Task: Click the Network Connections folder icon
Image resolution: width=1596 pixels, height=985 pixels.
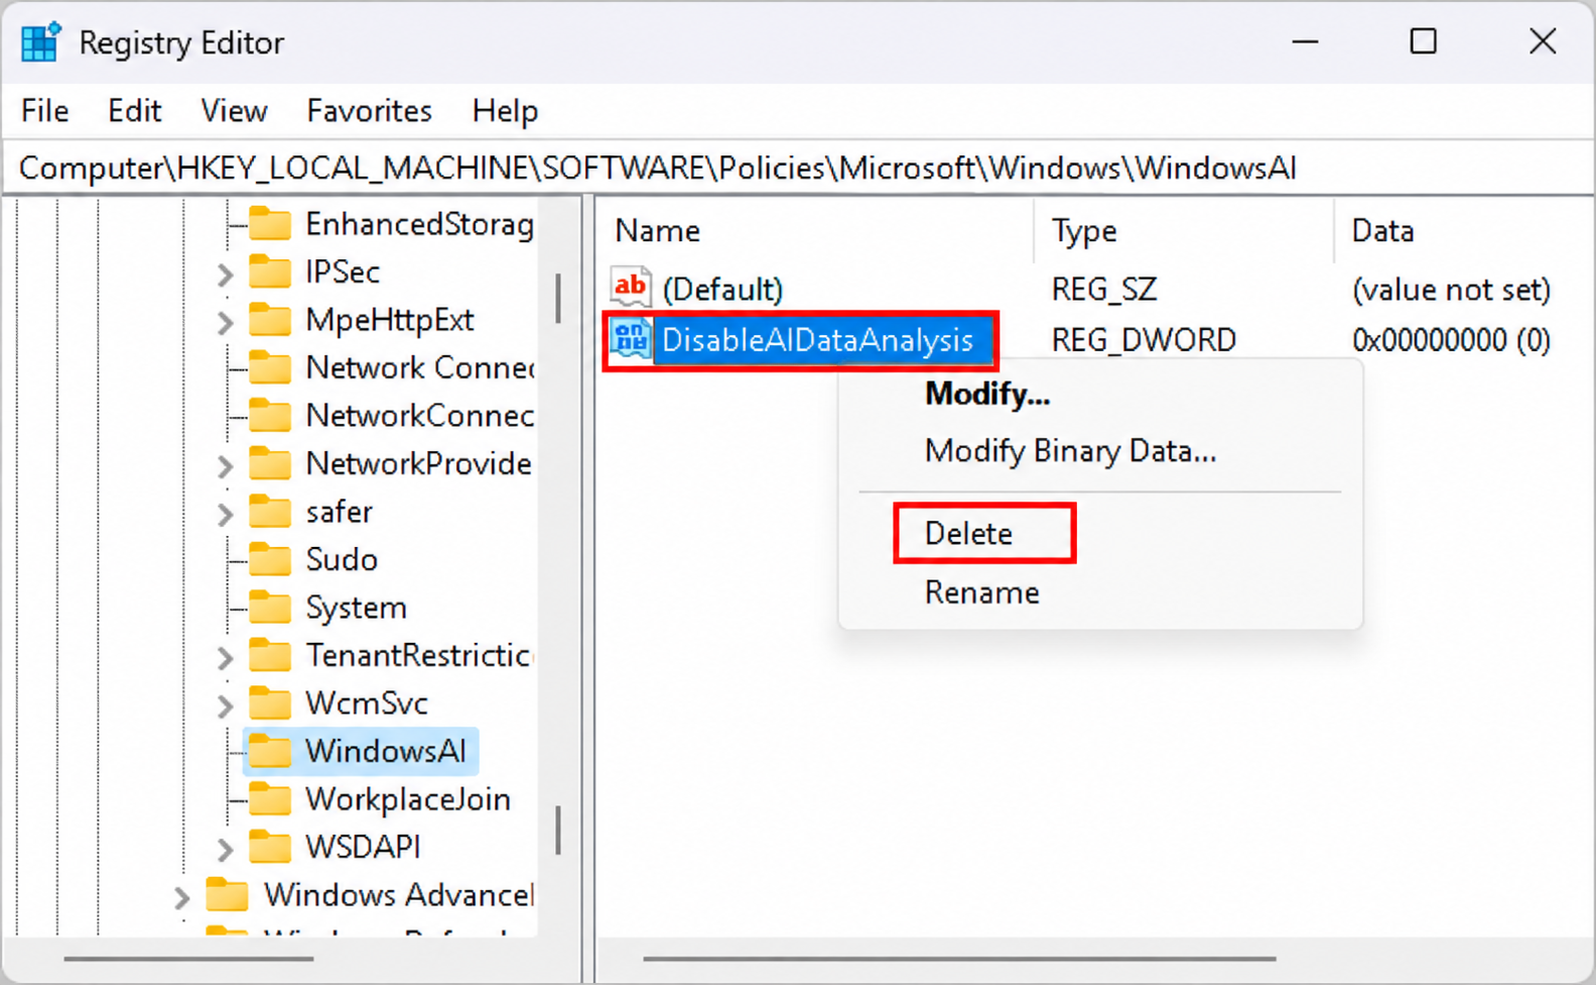Action: click(270, 368)
